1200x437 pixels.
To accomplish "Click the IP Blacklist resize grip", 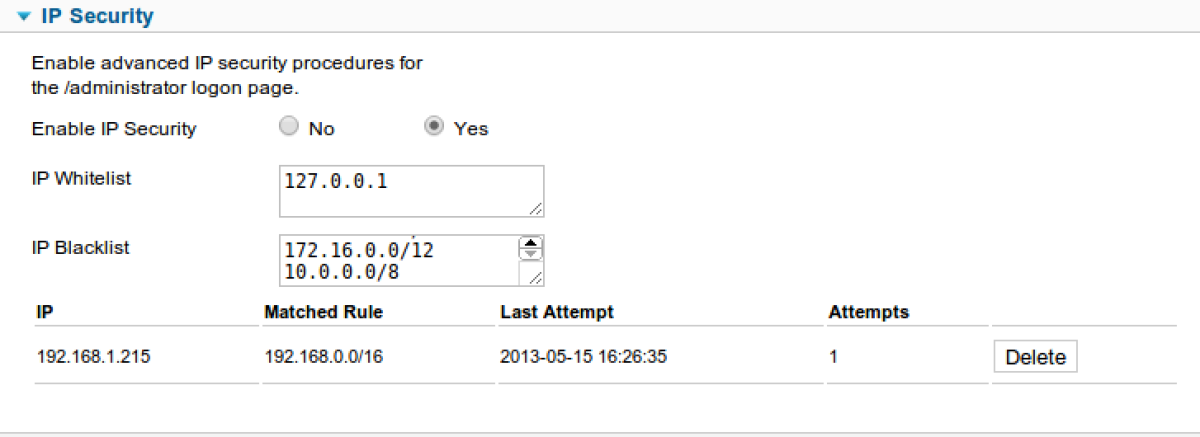I will pyautogui.click(x=535, y=277).
